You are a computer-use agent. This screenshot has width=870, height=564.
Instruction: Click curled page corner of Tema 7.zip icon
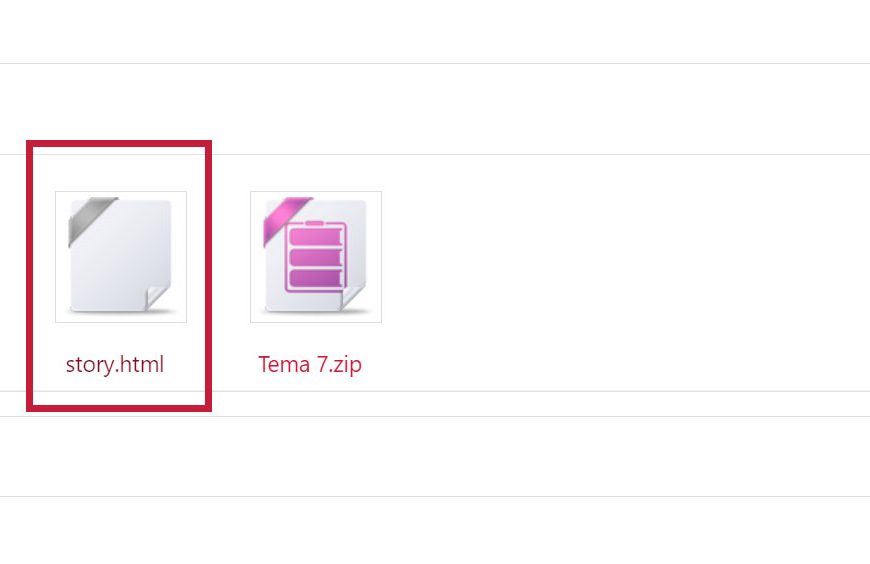[x=352, y=298]
